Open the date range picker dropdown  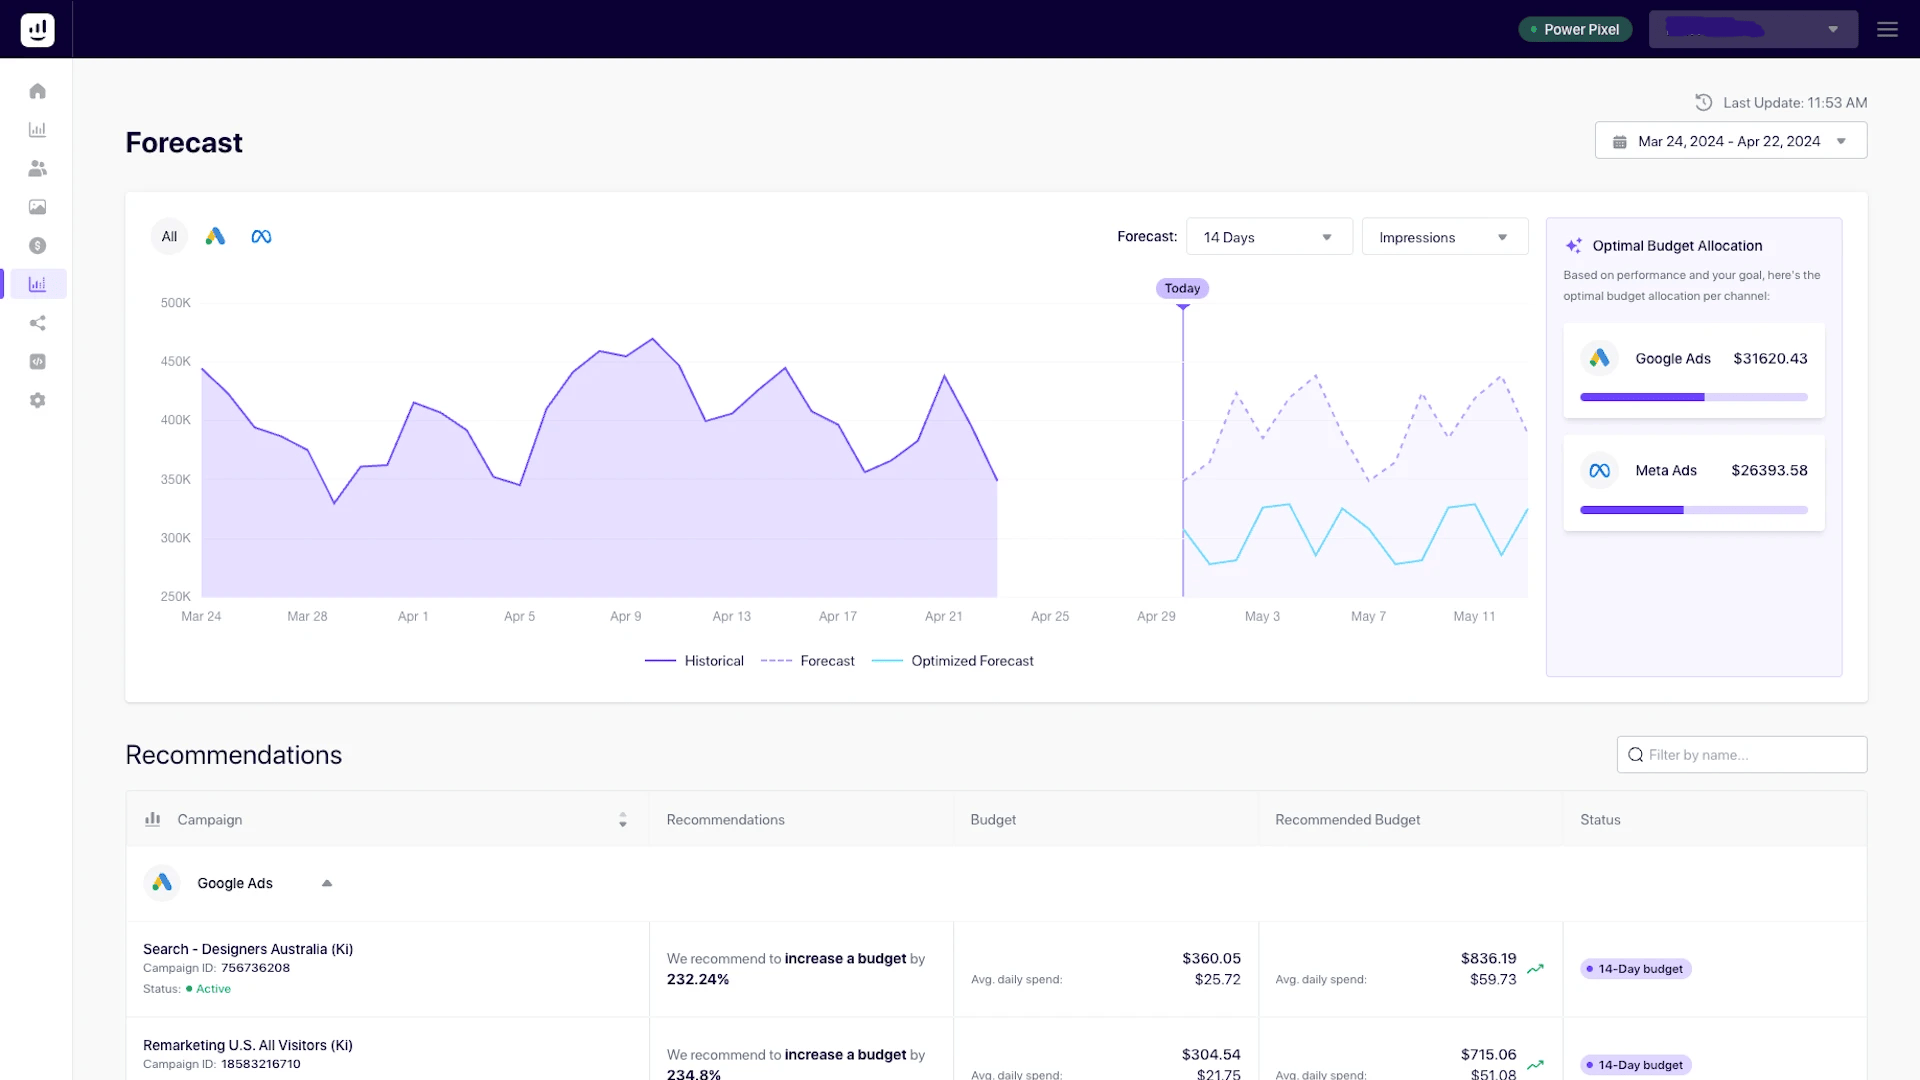pos(1730,141)
